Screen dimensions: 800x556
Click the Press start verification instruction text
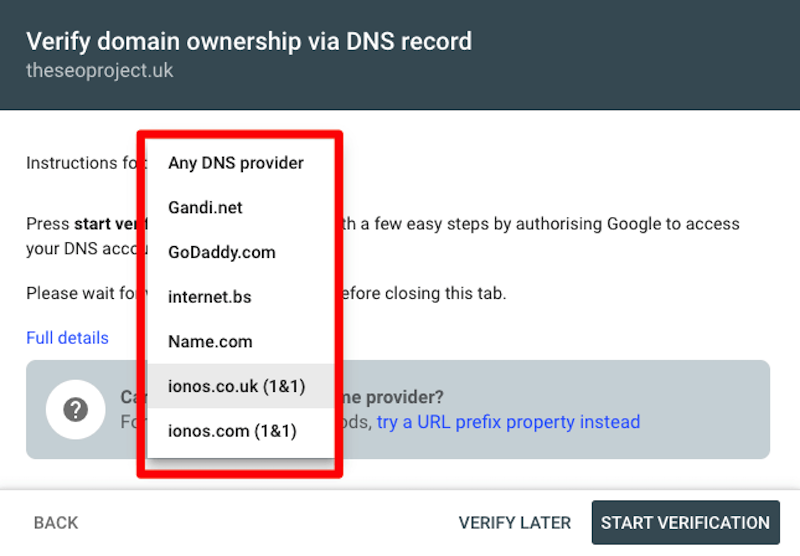coord(383,236)
